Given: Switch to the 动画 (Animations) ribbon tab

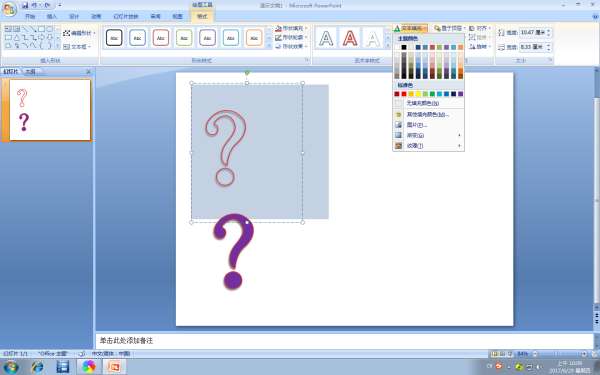Looking at the screenshot, I should pyautogui.click(x=96, y=16).
